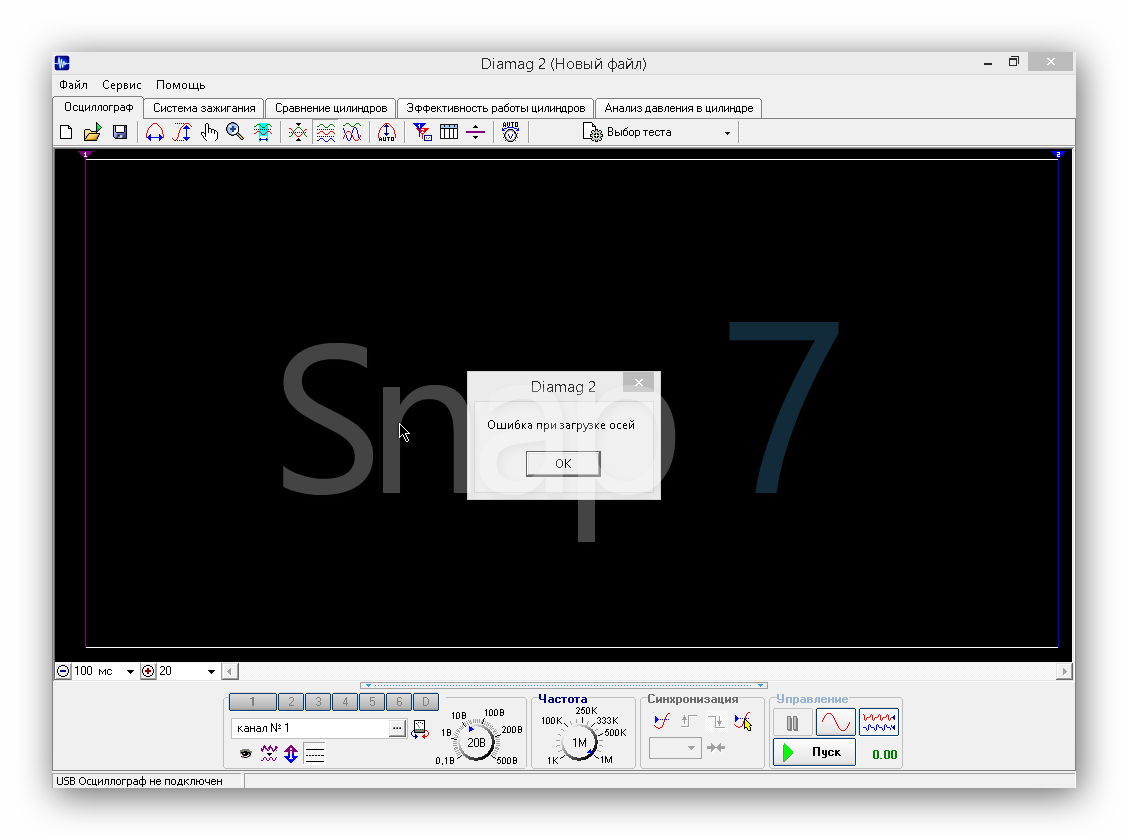
Task: Select red-blue noisy waveform mode button
Action: [x=878, y=722]
